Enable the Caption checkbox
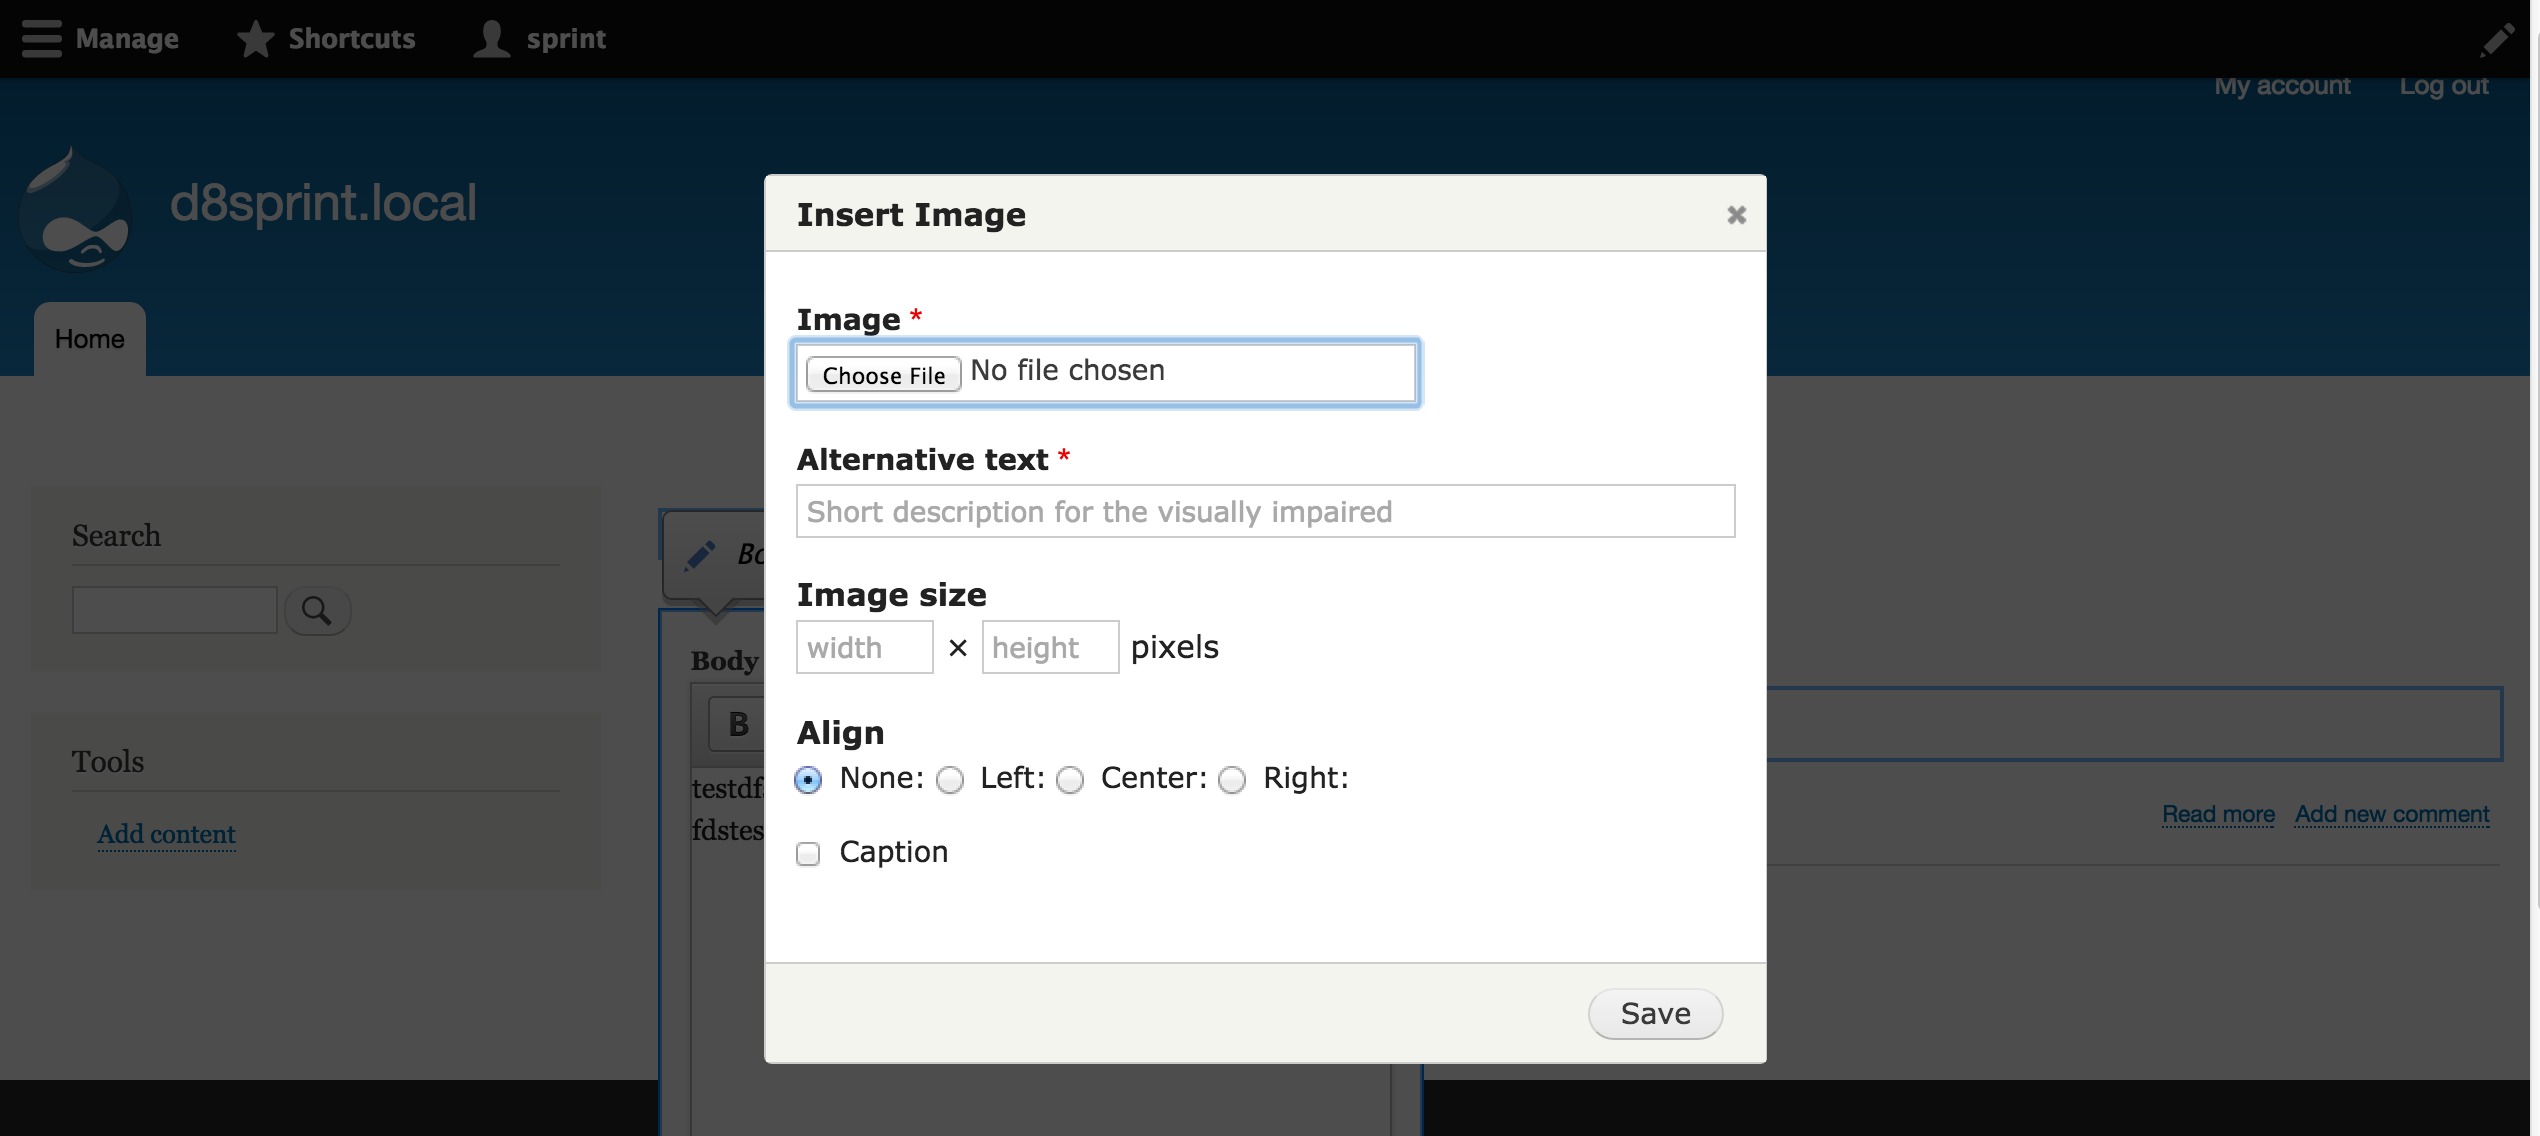The width and height of the screenshot is (2540, 1136). [x=808, y=853]
